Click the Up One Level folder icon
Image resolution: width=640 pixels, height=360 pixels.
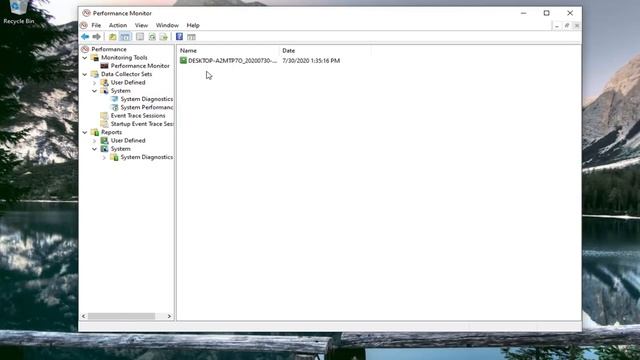[x=113, y=37]
